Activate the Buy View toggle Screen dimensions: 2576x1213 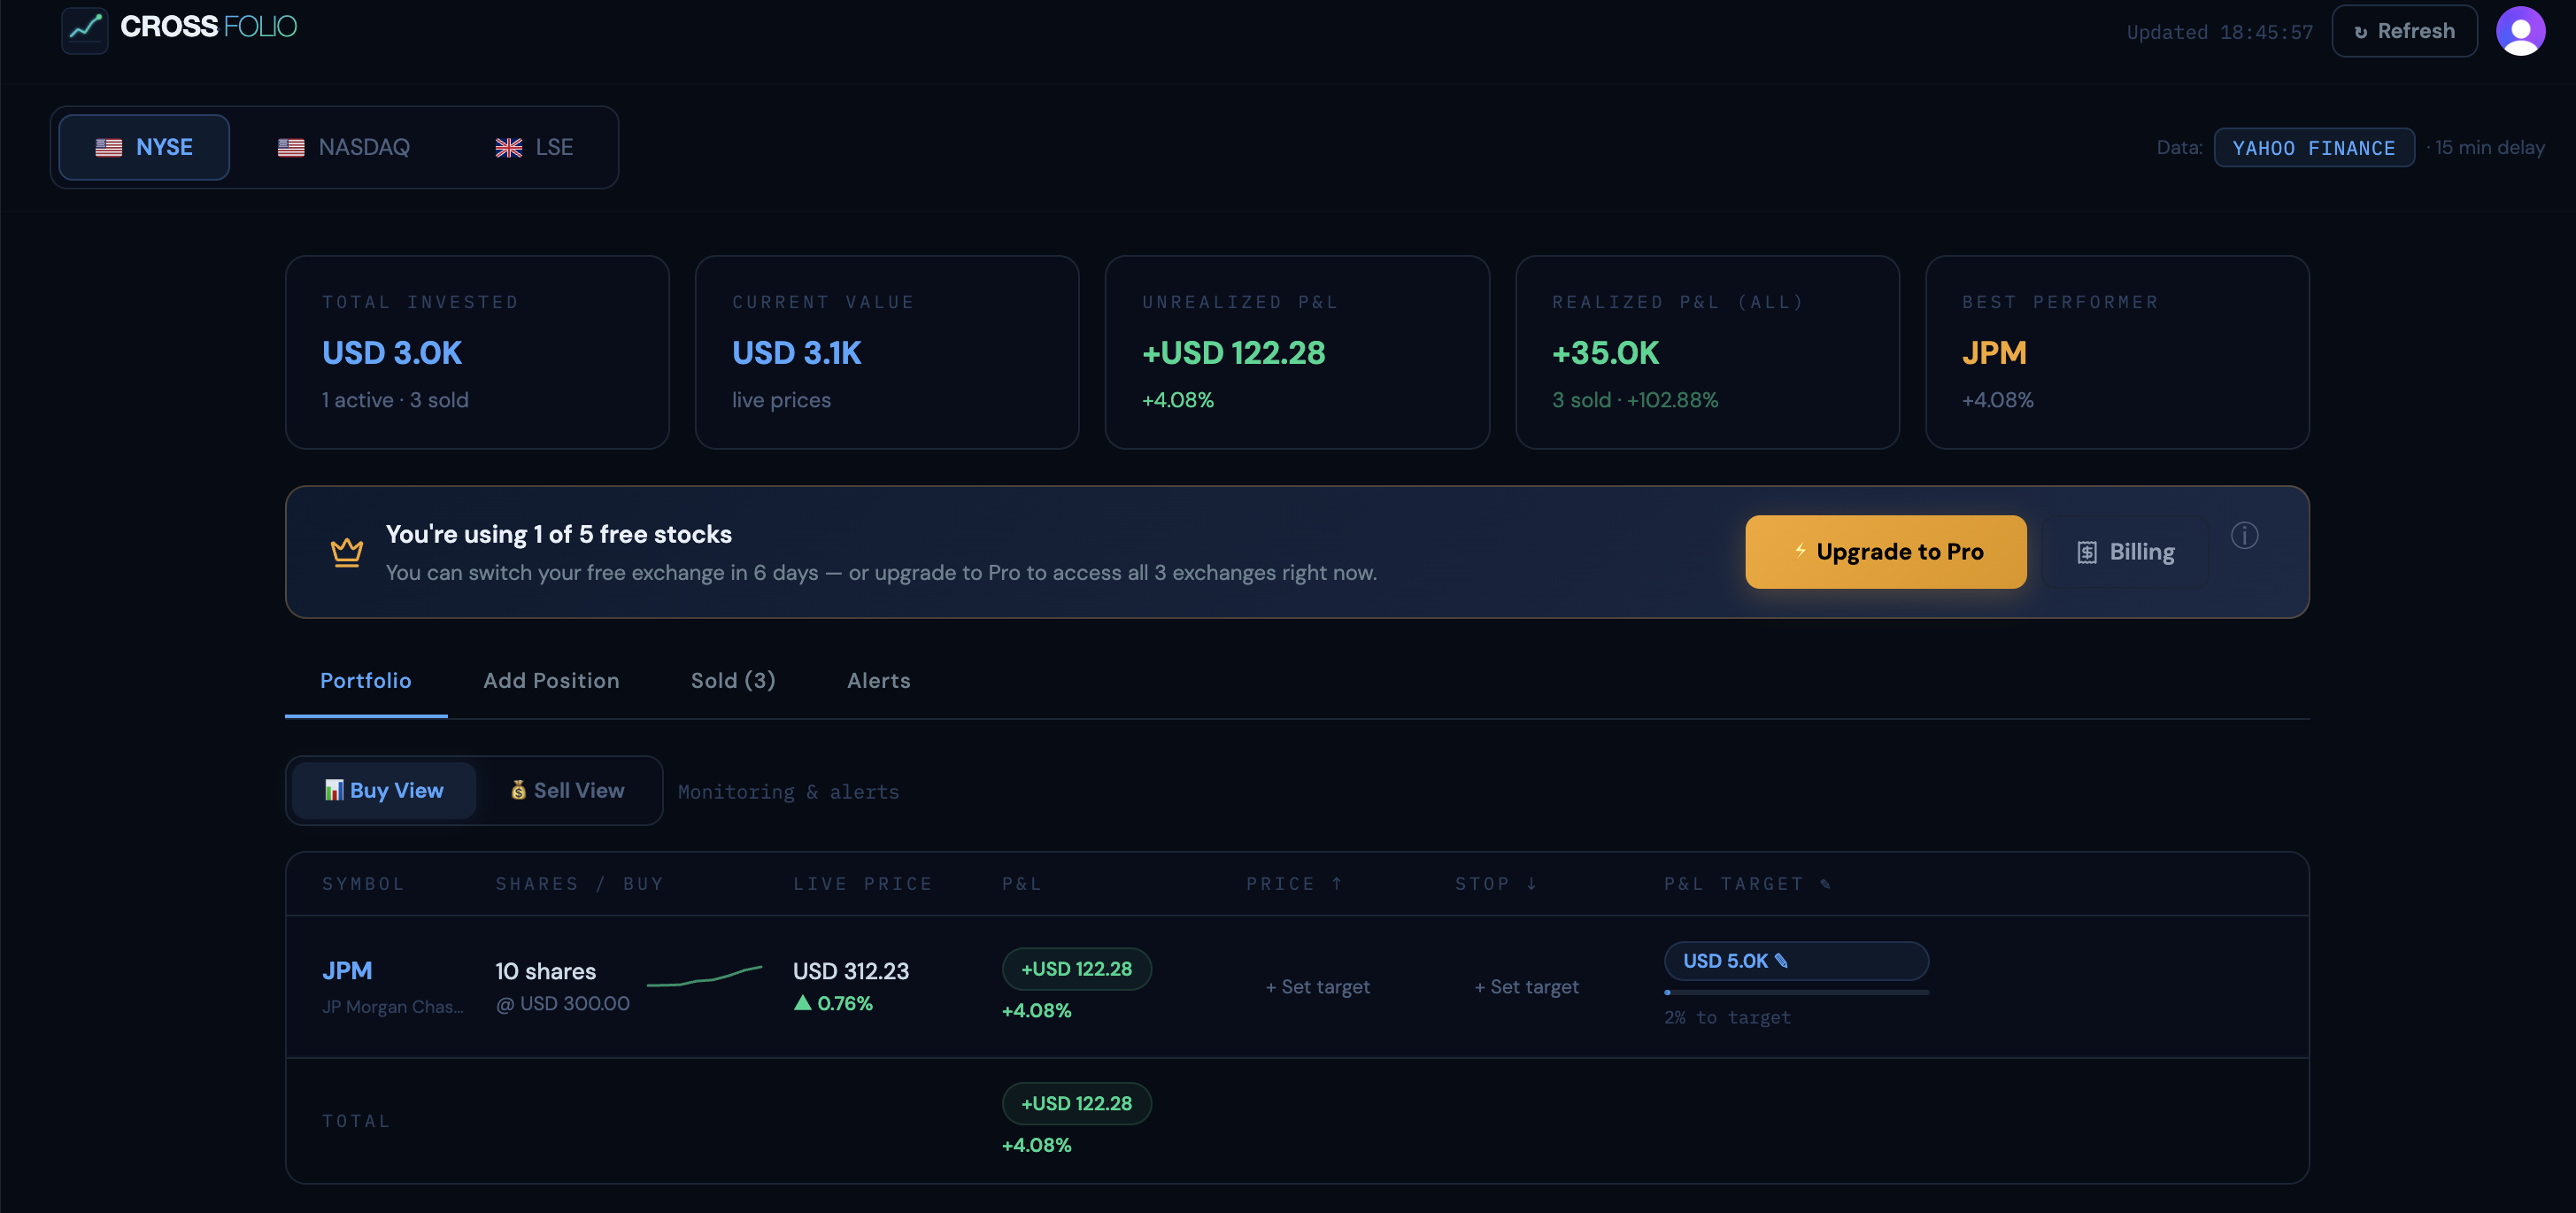[384, 791]
